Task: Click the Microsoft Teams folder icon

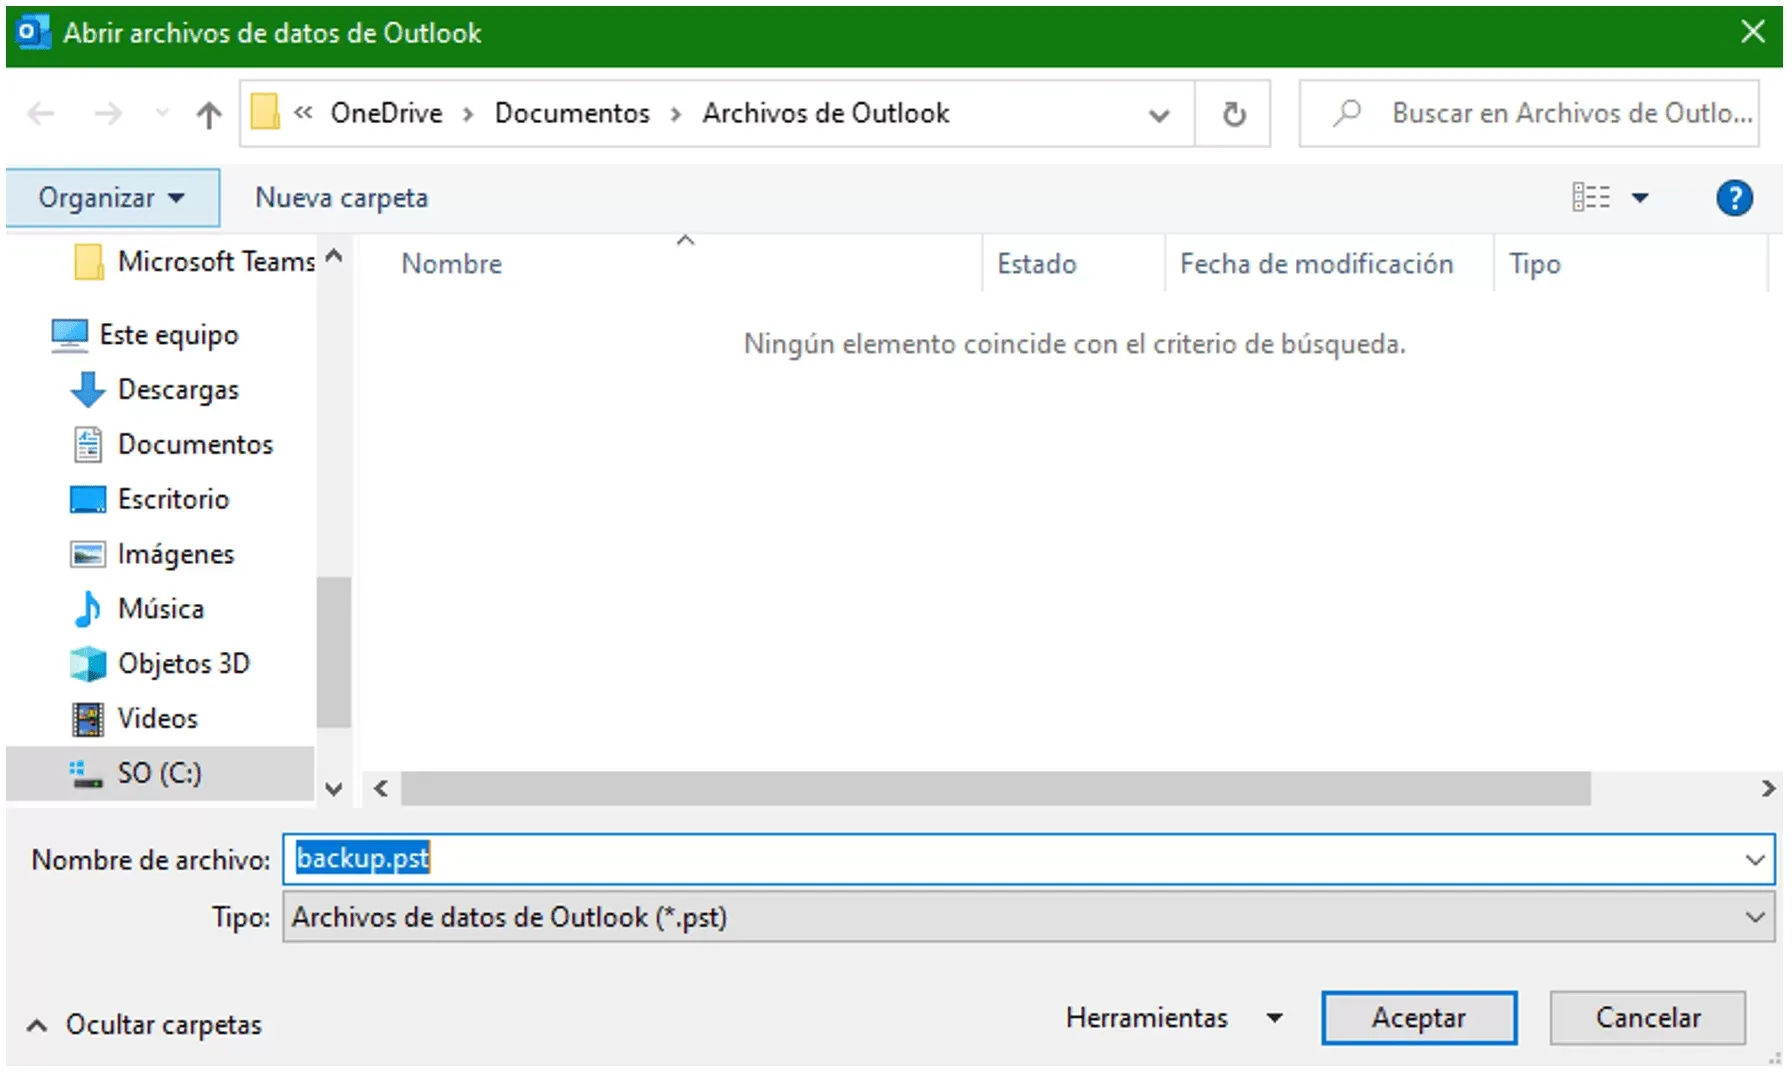Action: coord(88,262)
